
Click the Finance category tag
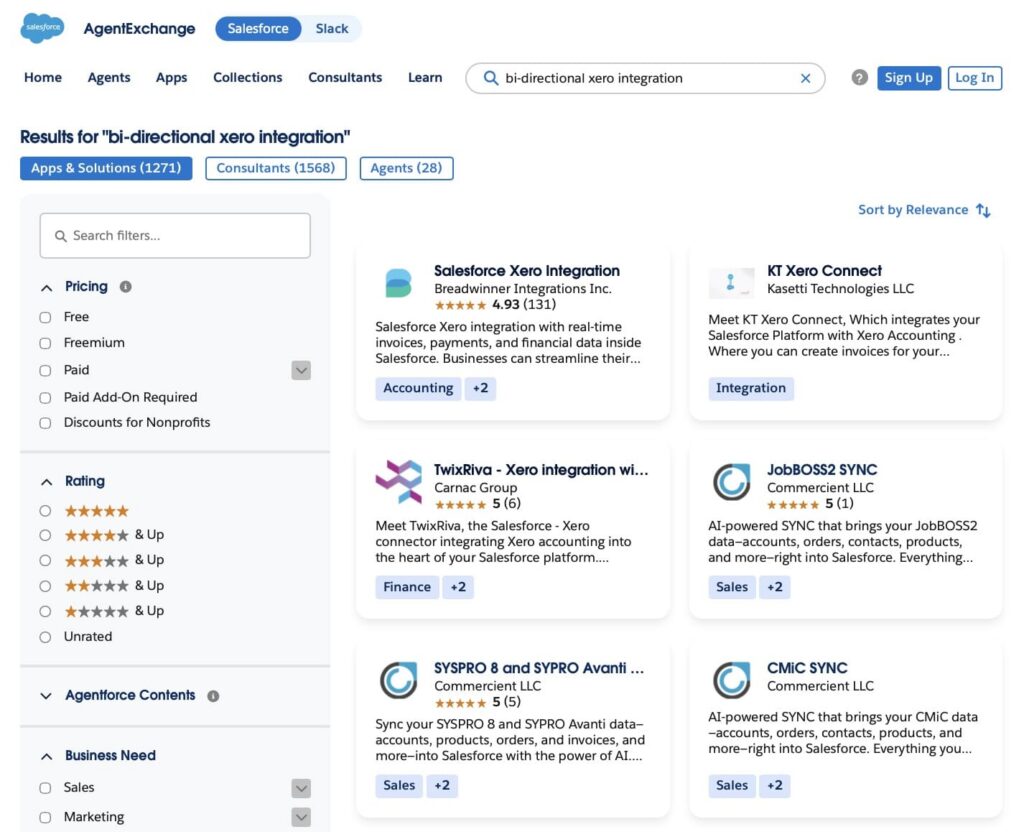tap(407, 587)
